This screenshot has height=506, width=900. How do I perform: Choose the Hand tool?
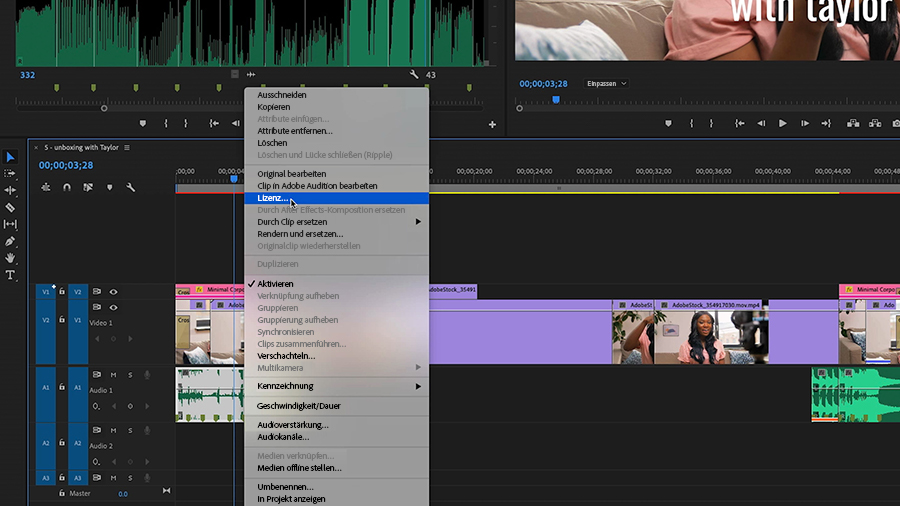[10, 258]
